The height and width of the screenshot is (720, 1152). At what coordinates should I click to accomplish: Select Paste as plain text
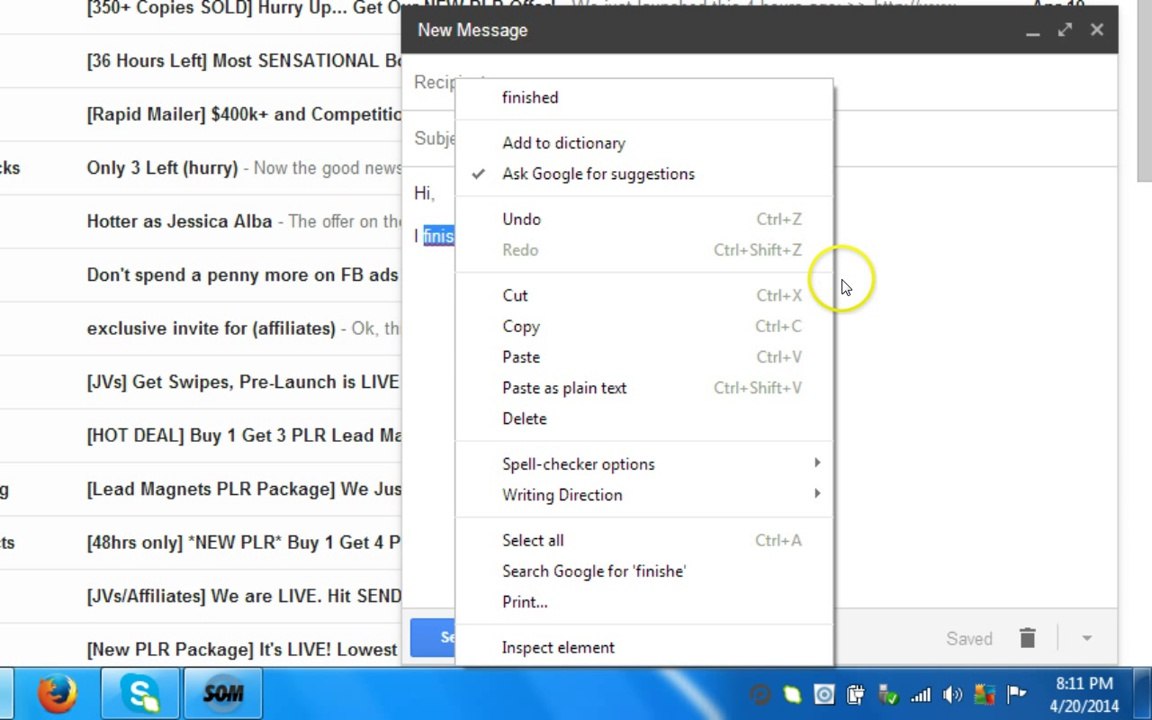[x=644, y=388]
